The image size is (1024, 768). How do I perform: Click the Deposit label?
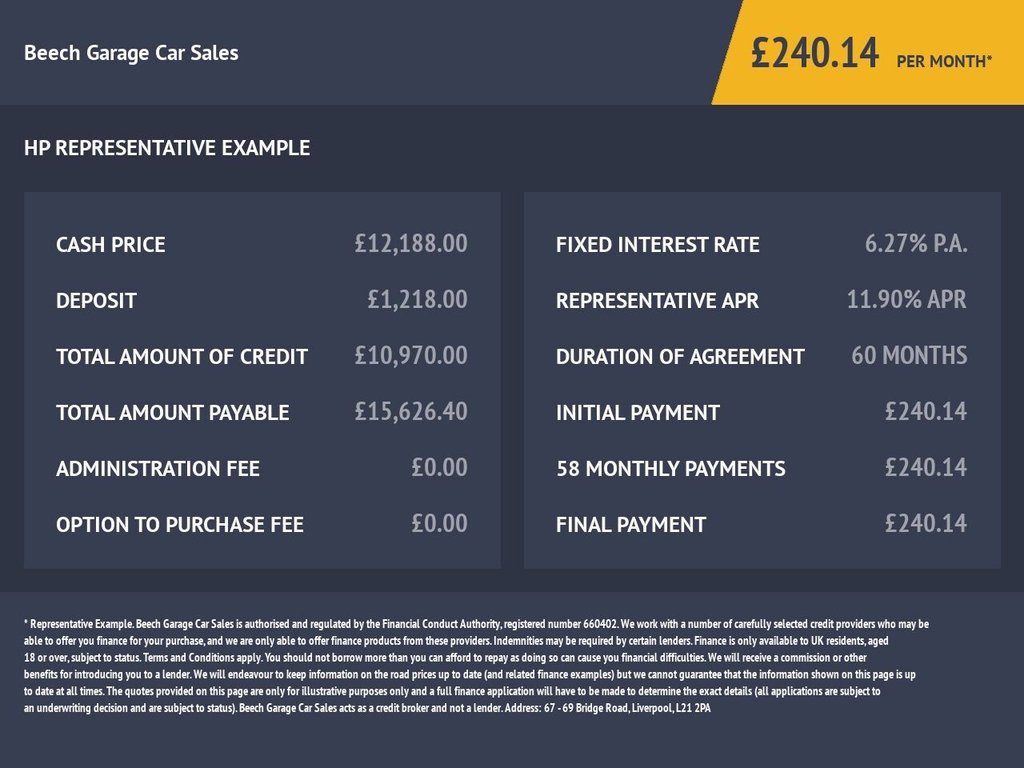pos(96,300)
